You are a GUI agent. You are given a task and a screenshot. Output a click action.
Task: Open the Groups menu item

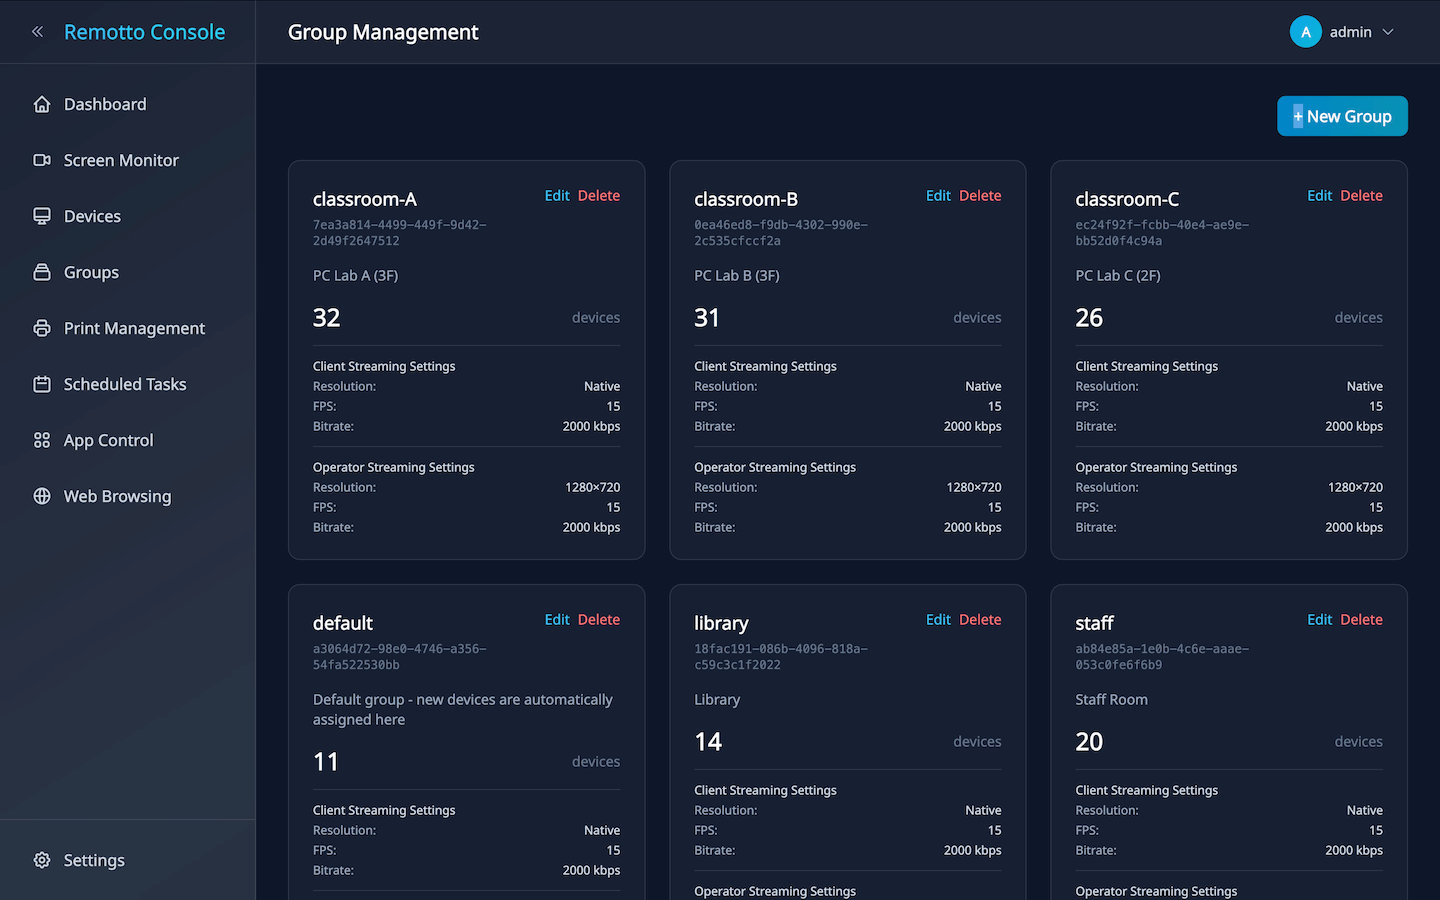tap(91, 272)
